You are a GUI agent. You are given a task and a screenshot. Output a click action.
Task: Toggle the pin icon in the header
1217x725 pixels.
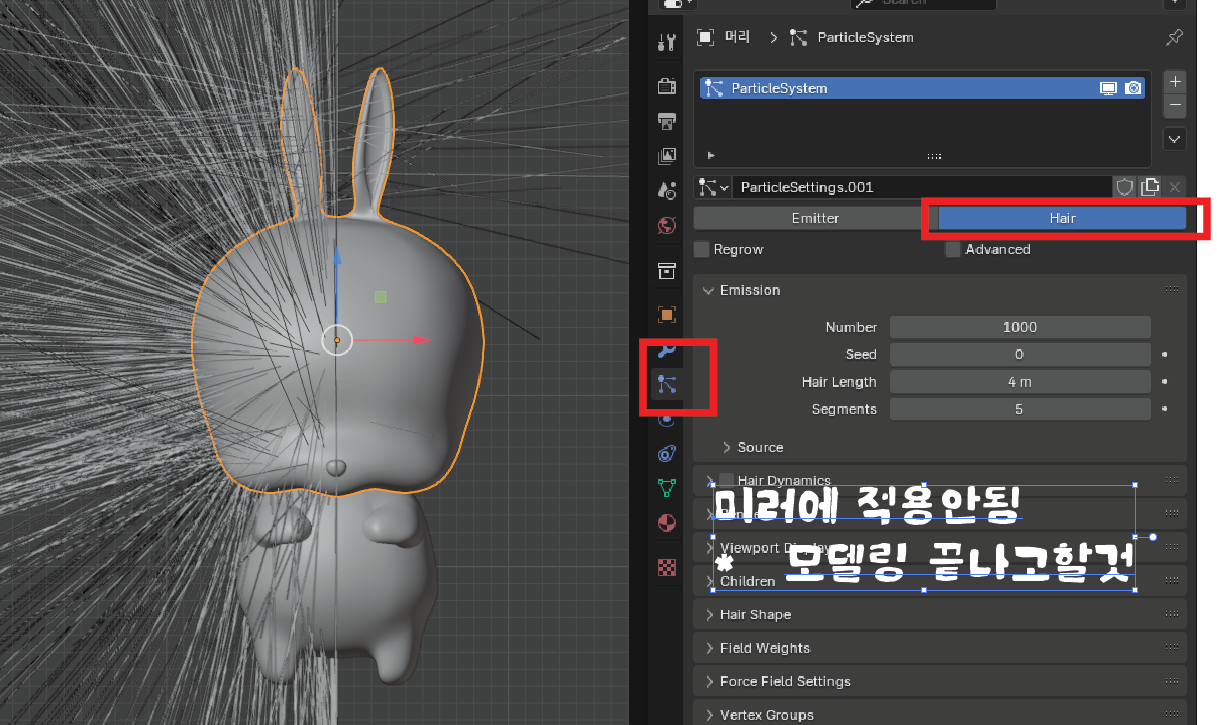[1175, 37]
